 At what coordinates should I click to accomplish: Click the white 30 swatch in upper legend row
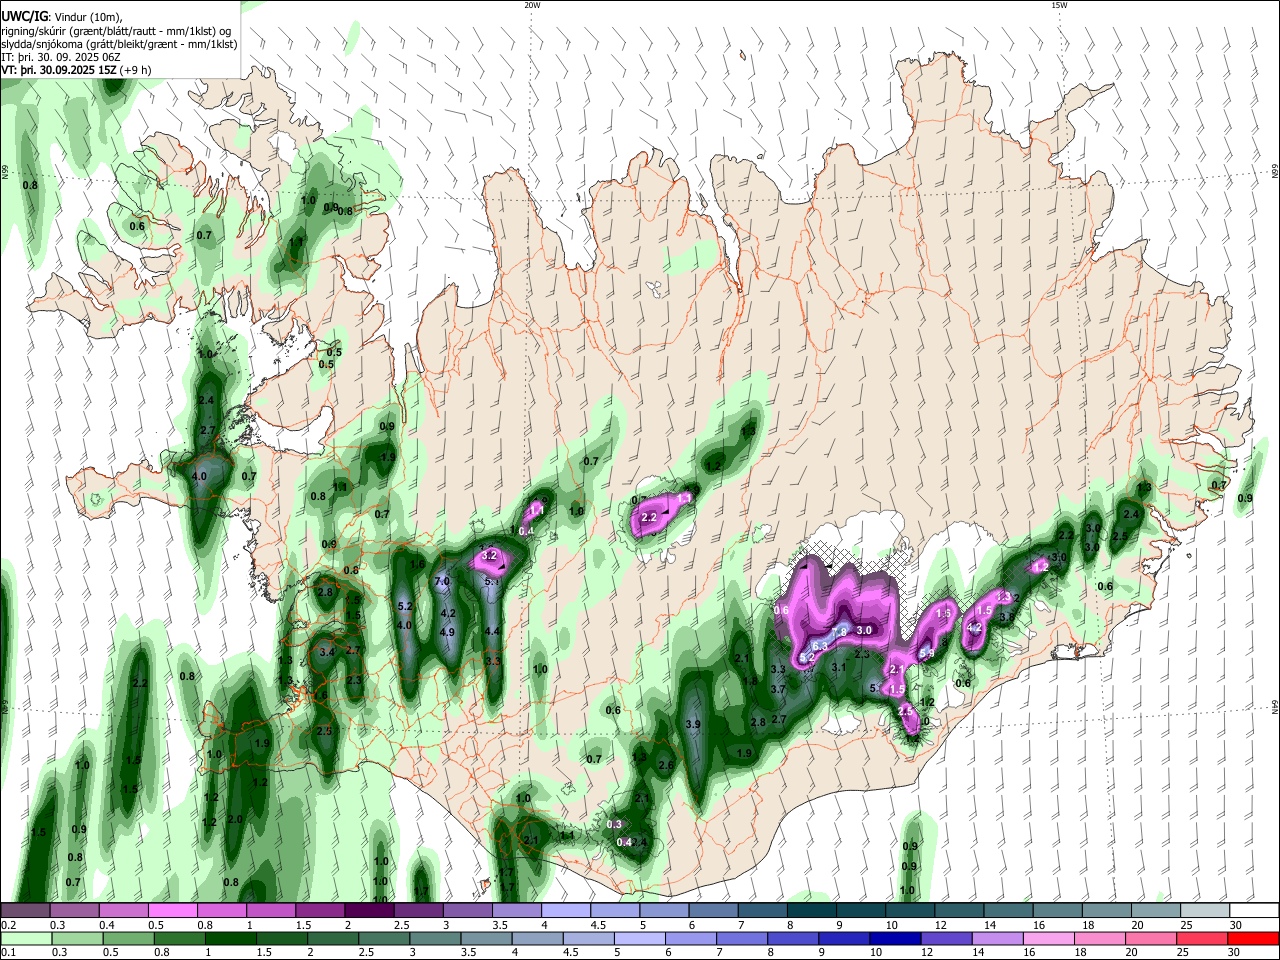tap(1254, 910)
